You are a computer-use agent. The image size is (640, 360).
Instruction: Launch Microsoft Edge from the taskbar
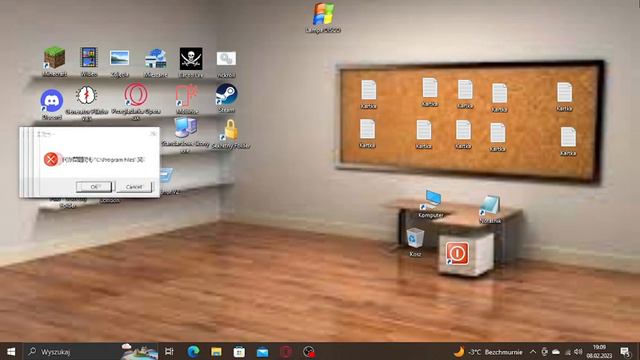click(x=193, y=351)
